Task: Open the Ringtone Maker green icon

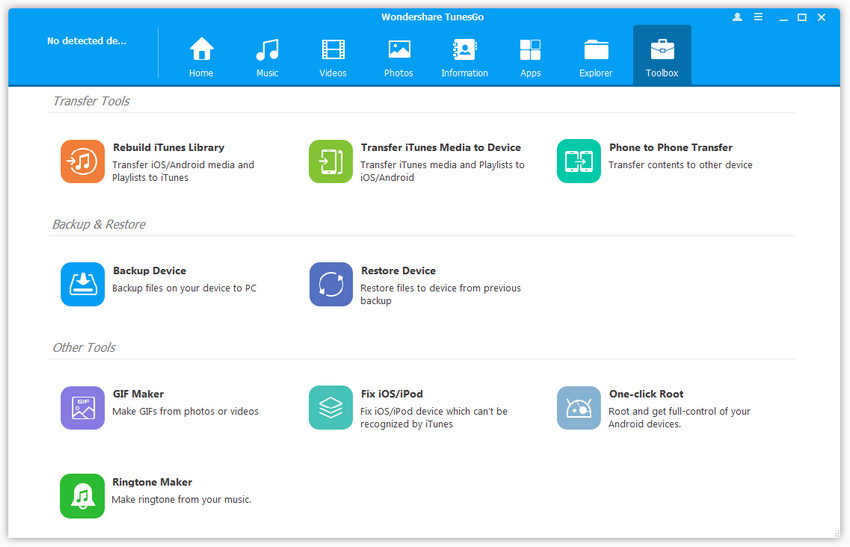Action: (x=82, y=495)
